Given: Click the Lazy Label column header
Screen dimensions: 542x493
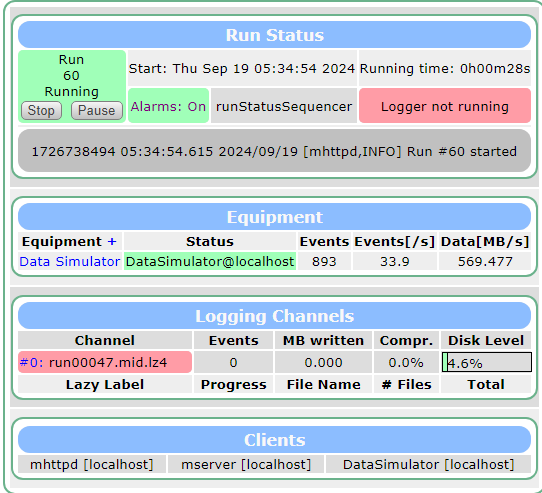Looking at the screenshot, I should (105, 384).
